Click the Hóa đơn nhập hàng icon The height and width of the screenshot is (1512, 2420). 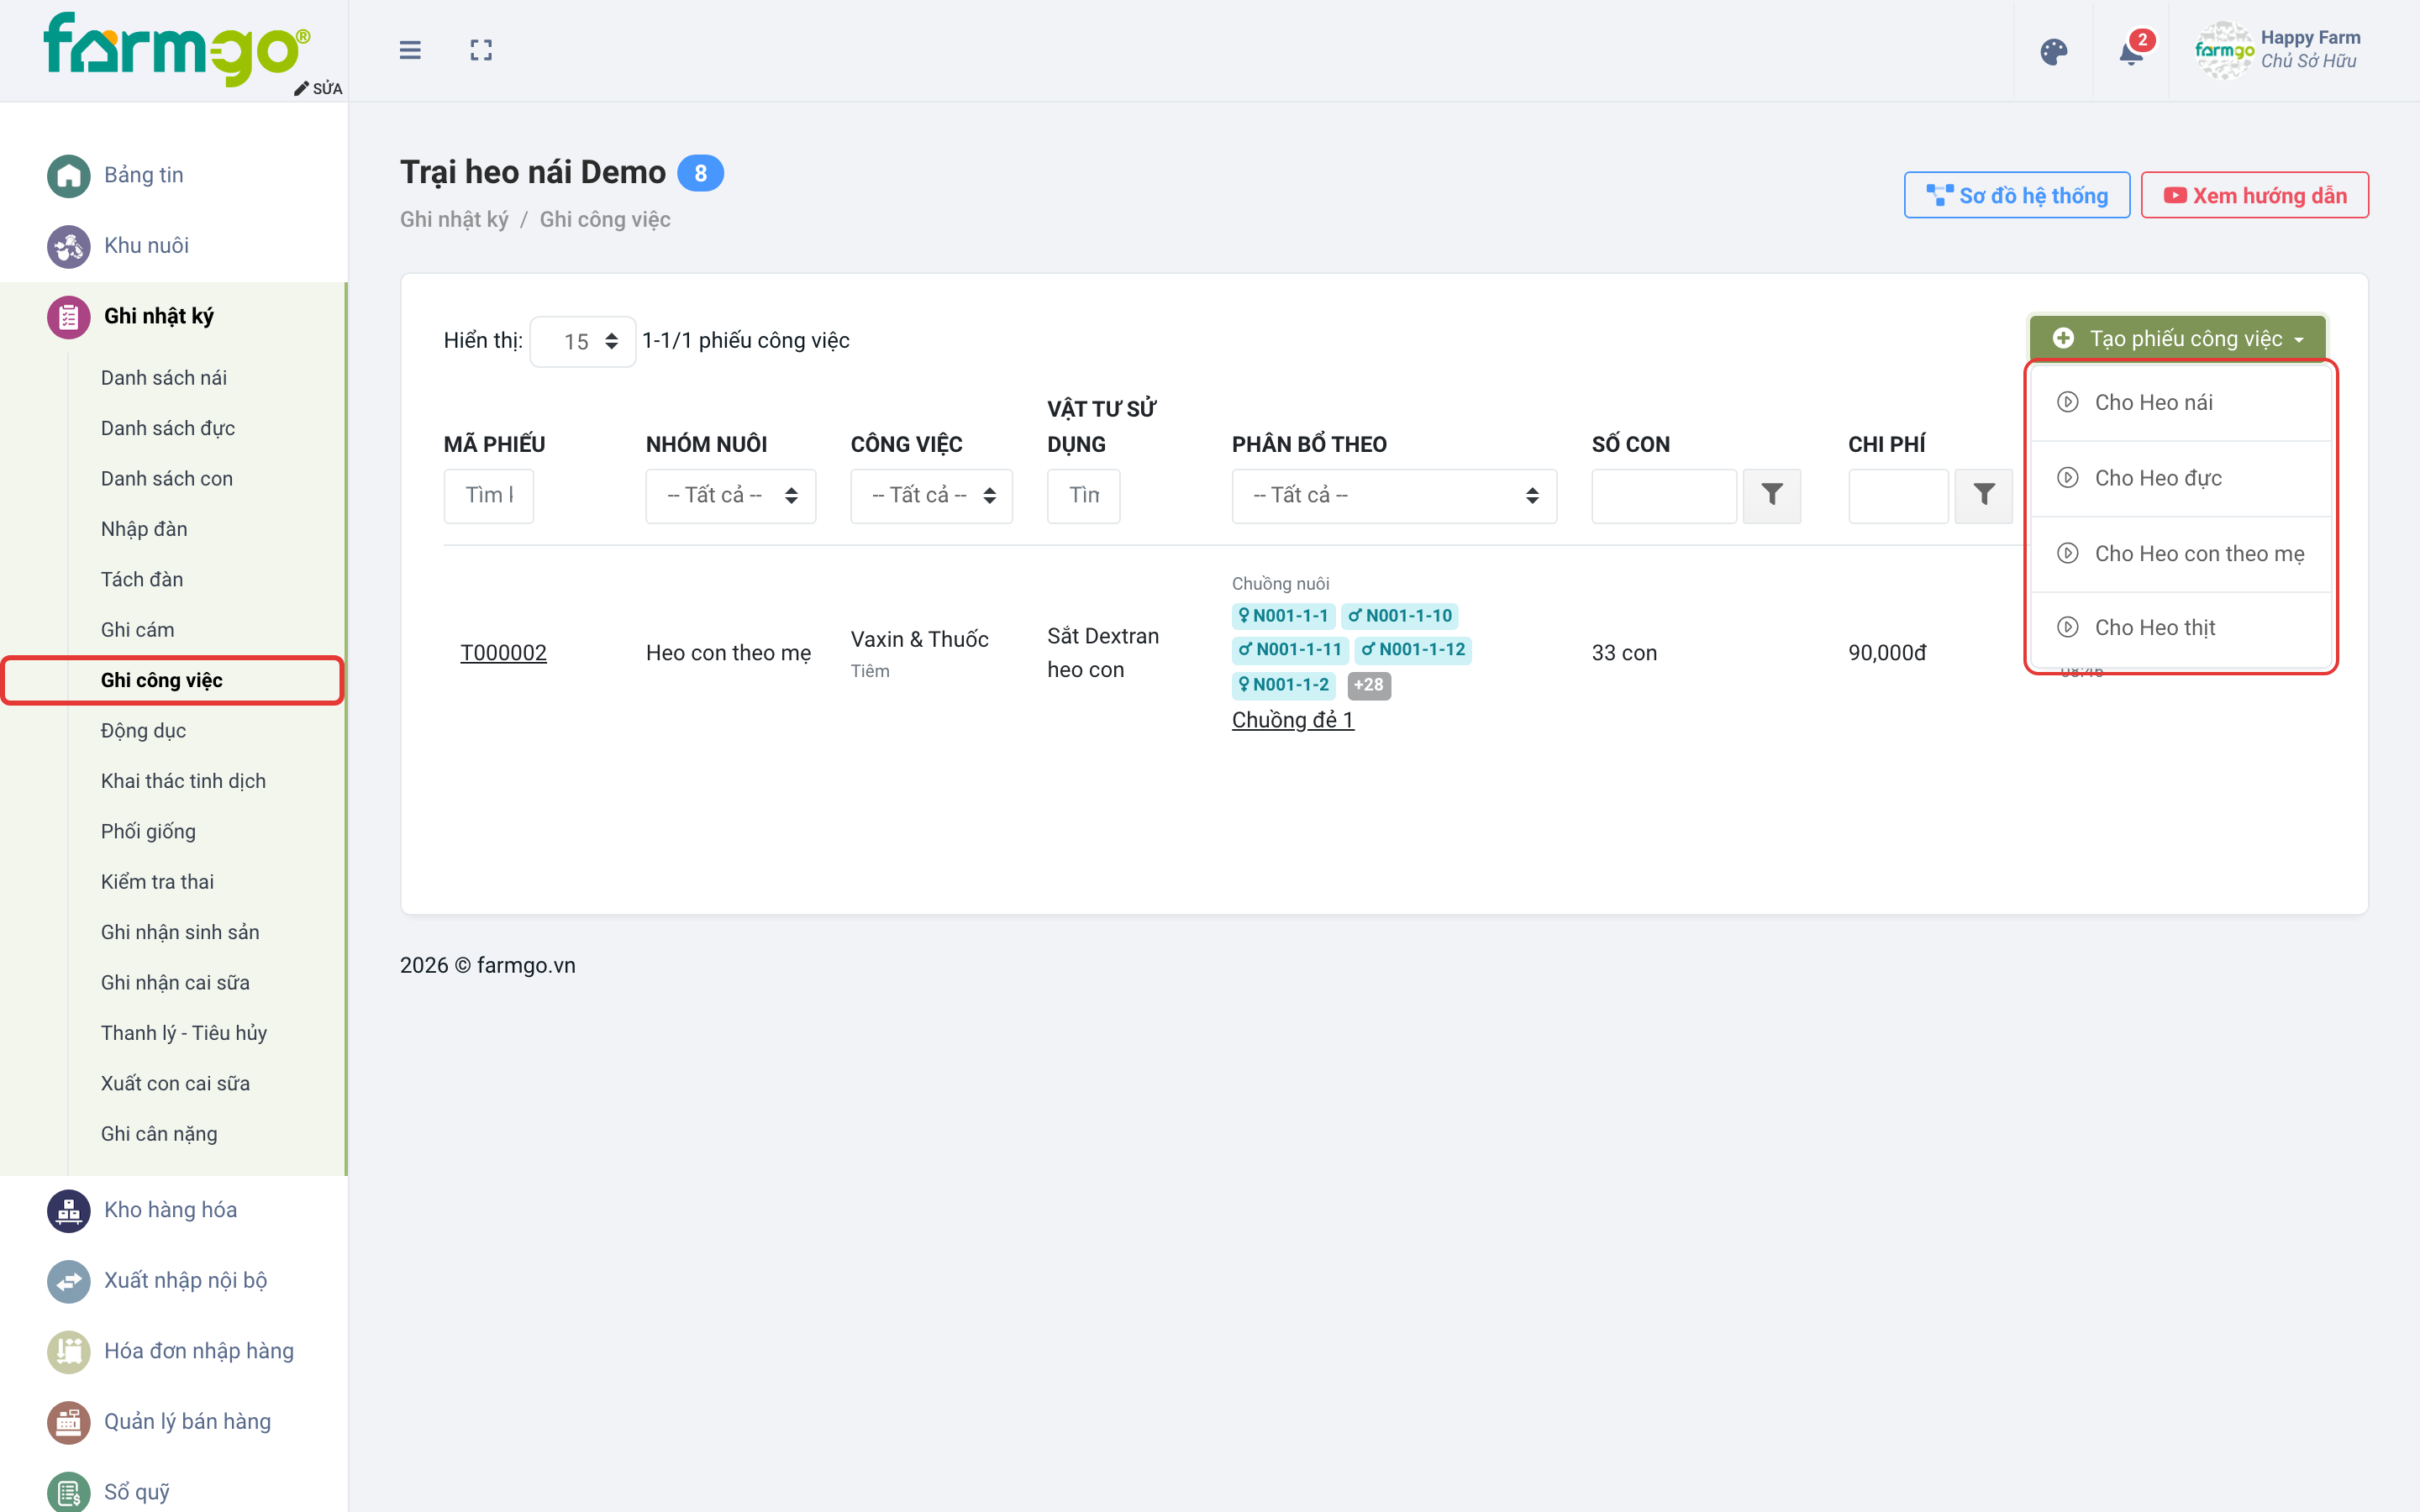click(x=69, y=1352)
